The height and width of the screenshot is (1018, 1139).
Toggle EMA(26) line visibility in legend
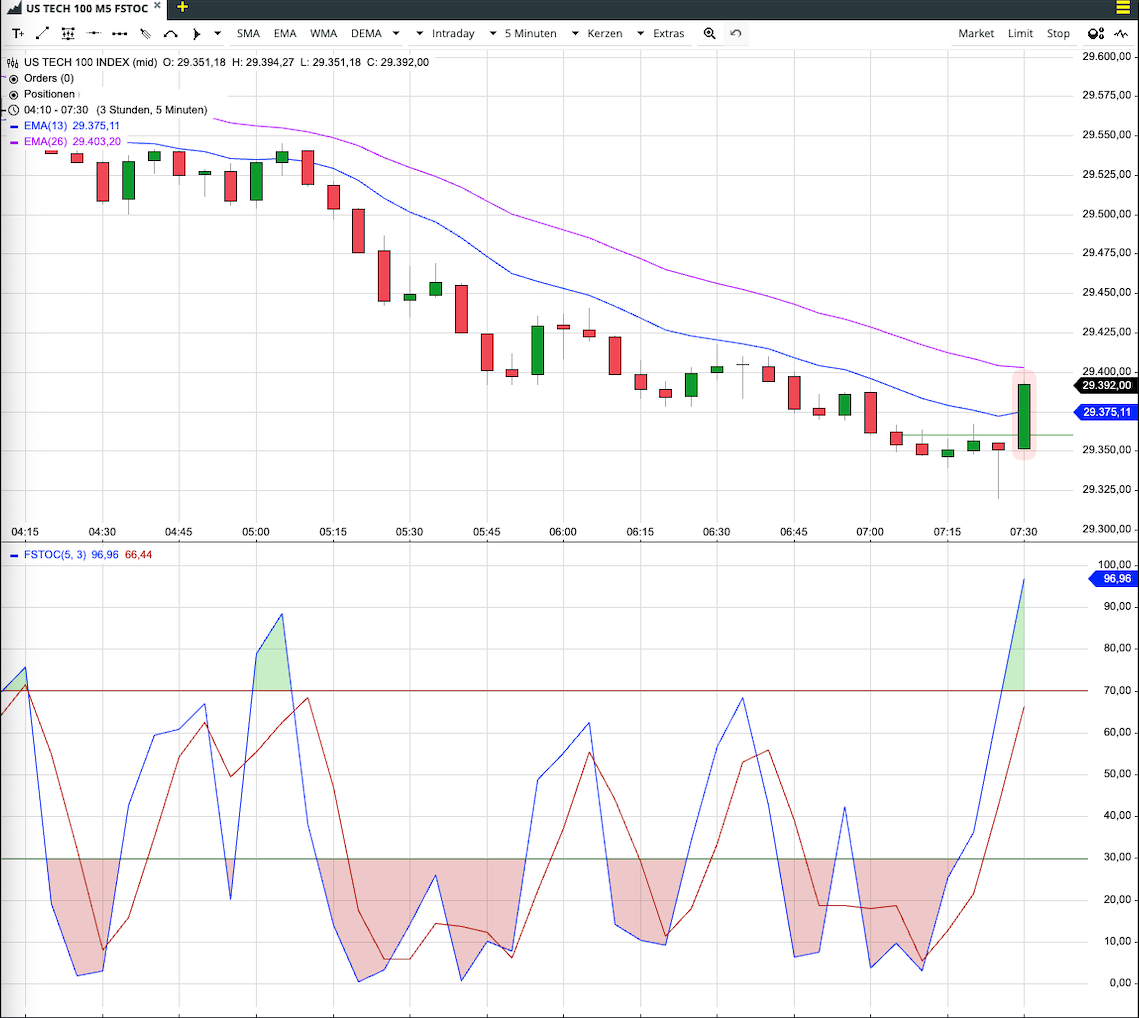[x=15, y=142]
